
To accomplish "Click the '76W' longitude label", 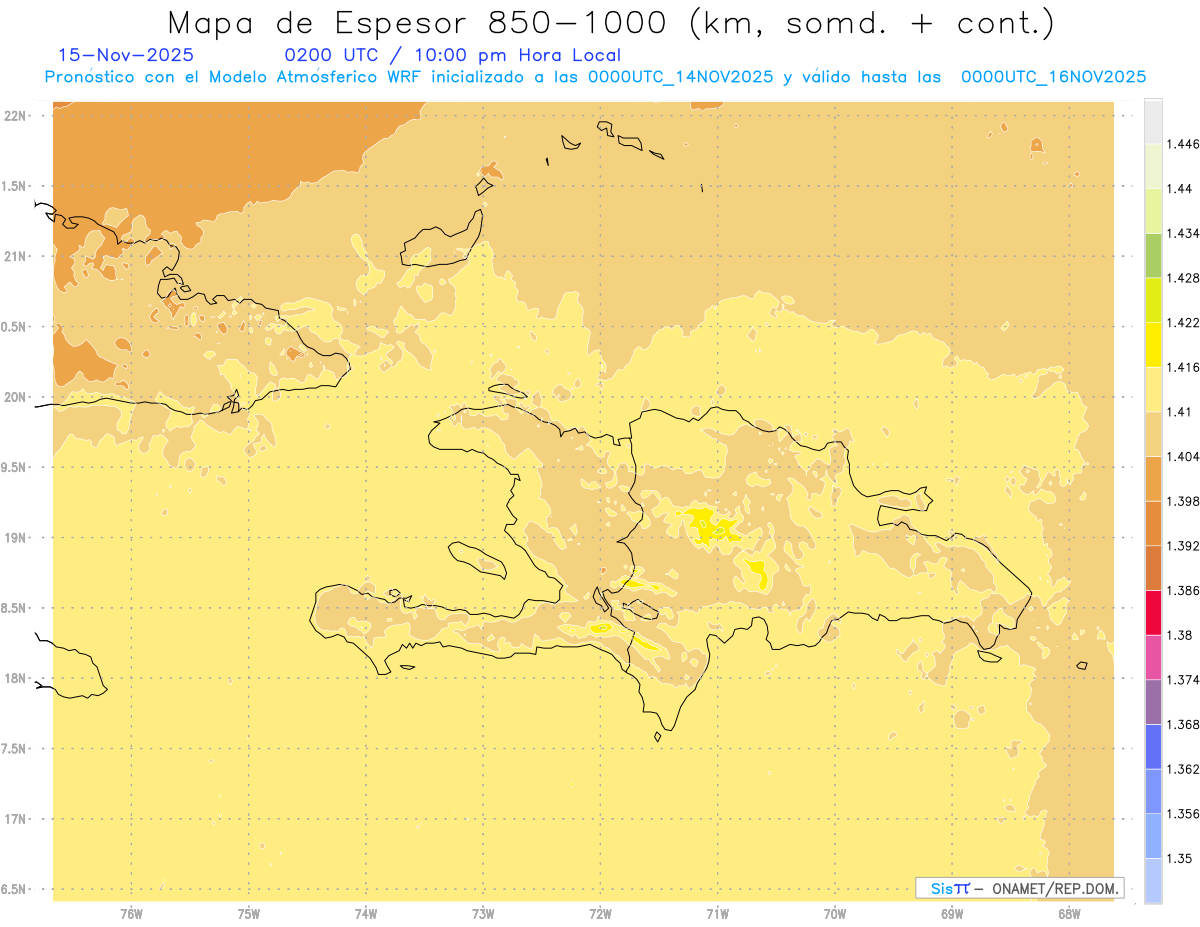I will (x=131, y=914).
